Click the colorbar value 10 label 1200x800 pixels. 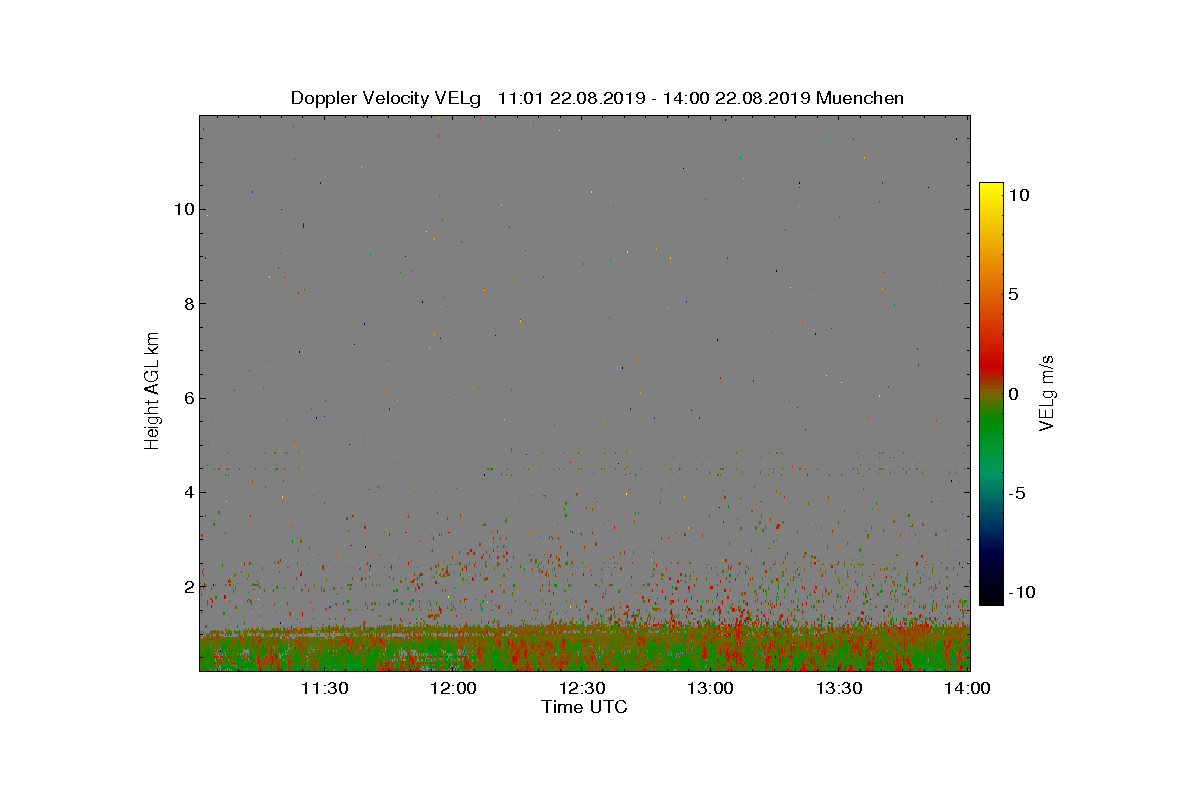coord(1019,196)
